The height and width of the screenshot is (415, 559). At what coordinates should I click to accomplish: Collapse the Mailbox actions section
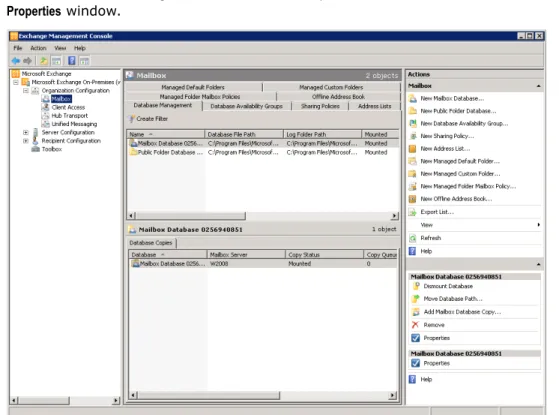[538, 86]
